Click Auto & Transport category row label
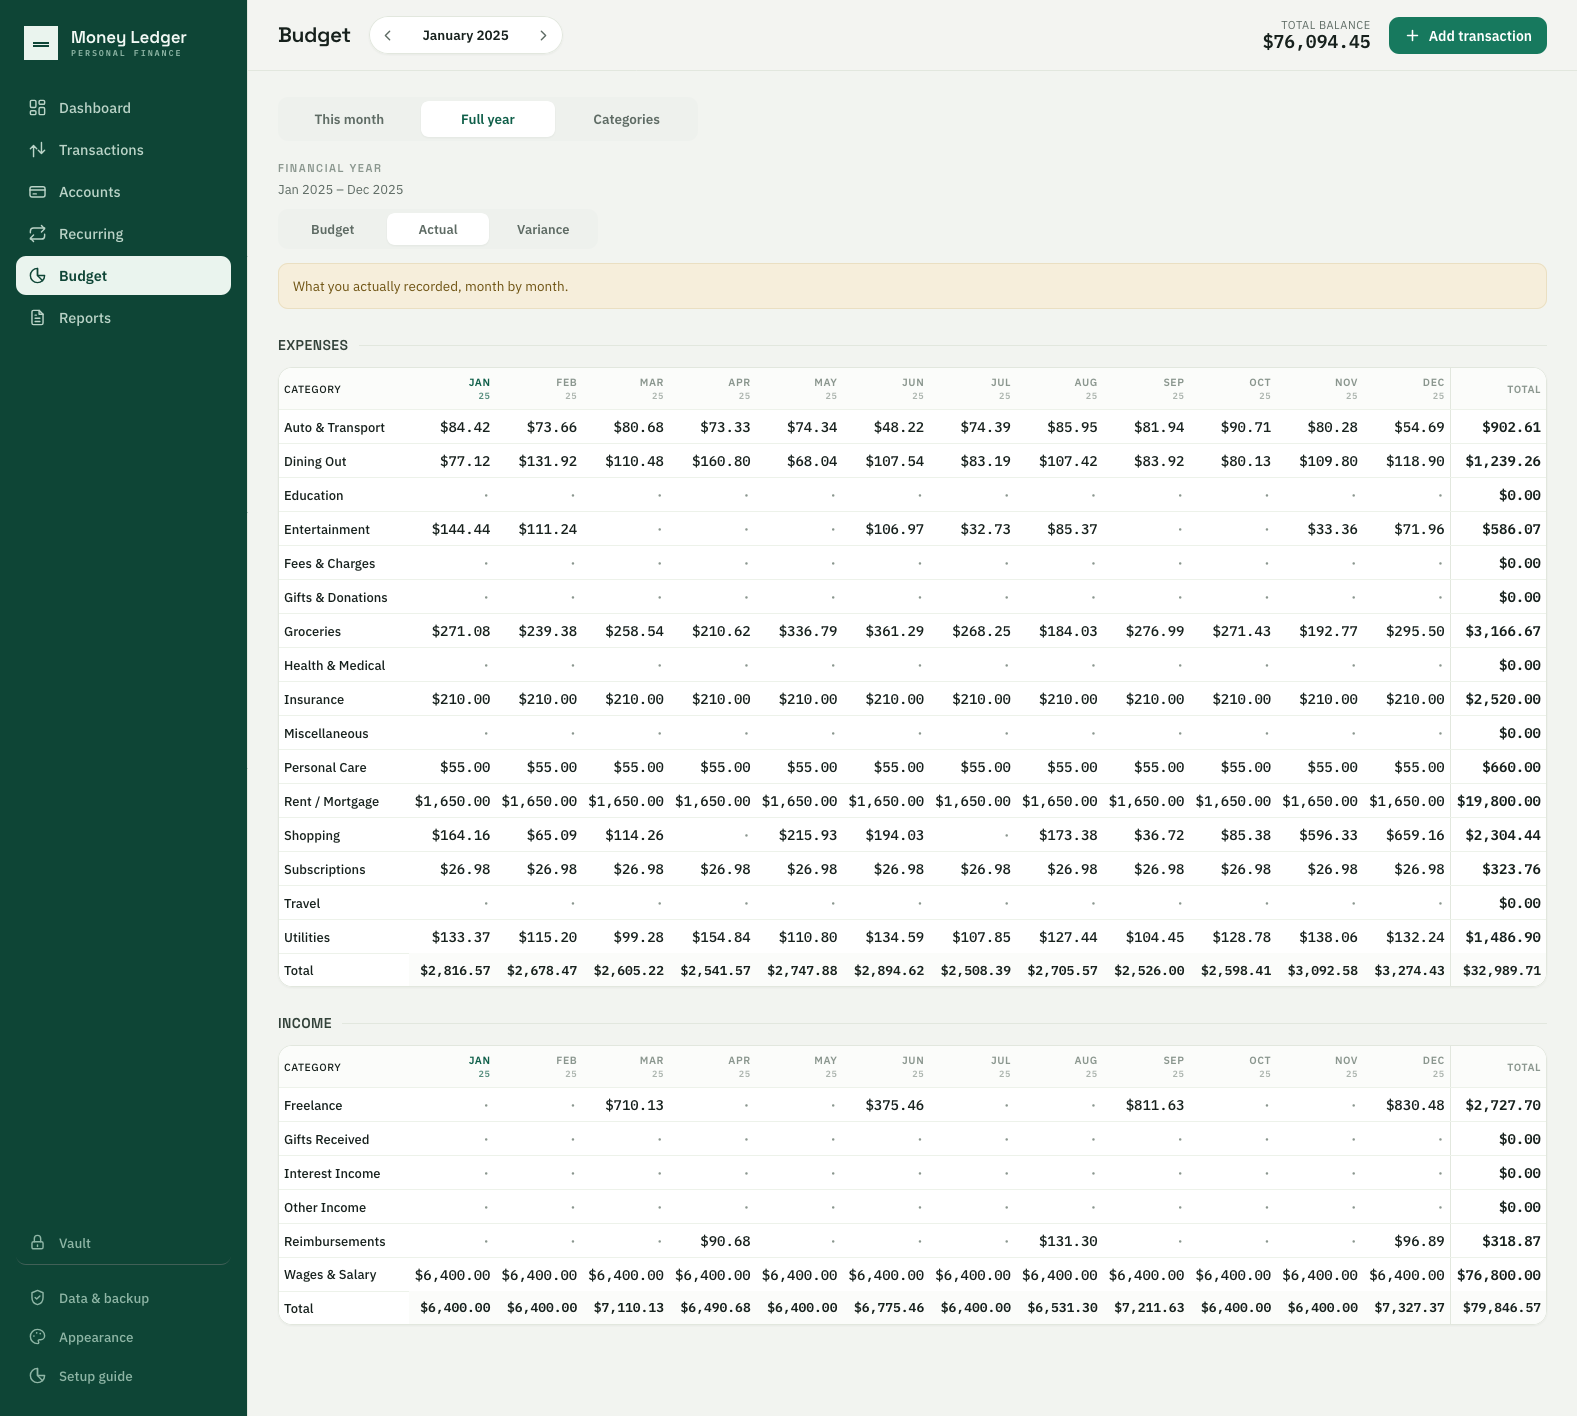The height and width of the screenshot is (1416, 1577). point(334,427)
